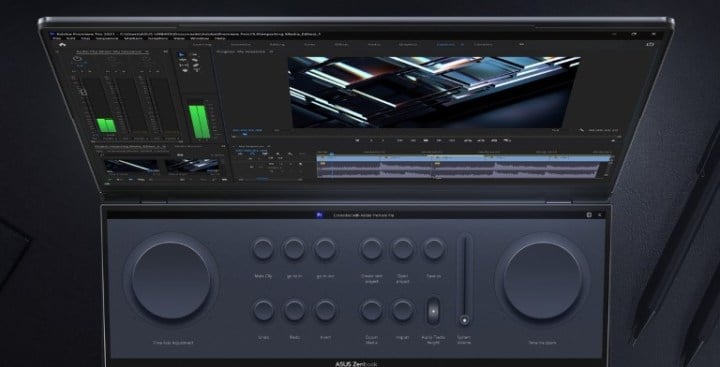
Task: Toggle the Audio Tracks Height switch
Action: point(433,311)
